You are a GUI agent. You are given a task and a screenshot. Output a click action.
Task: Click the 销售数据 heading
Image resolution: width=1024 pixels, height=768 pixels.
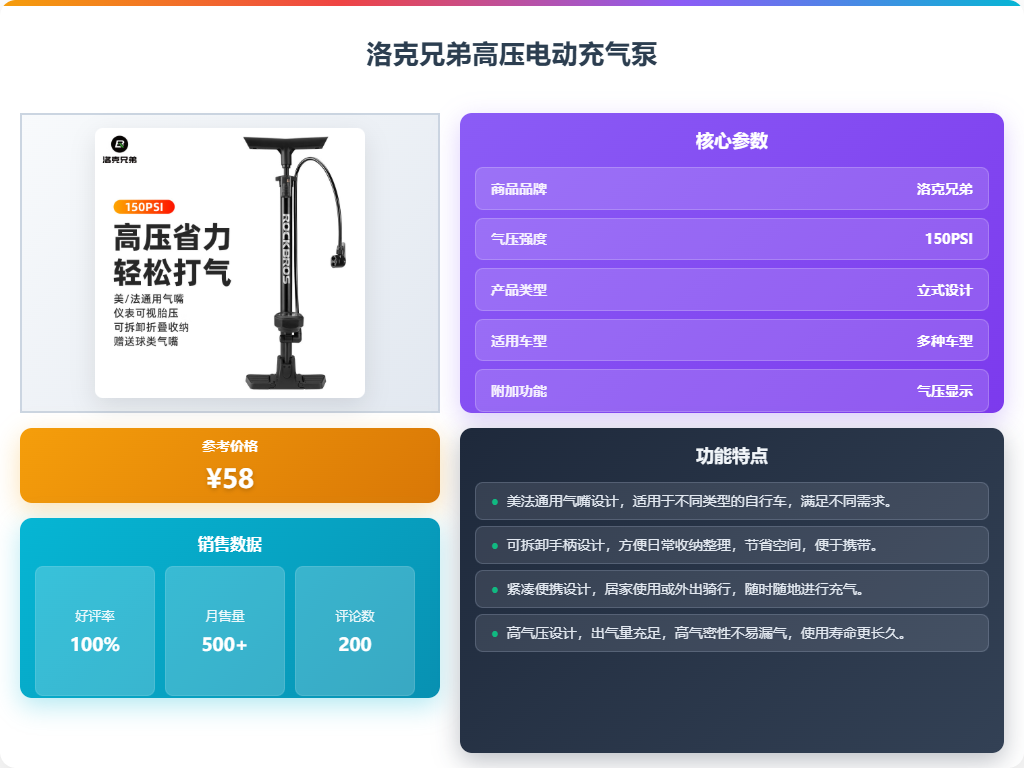click(x=230, y=544)
